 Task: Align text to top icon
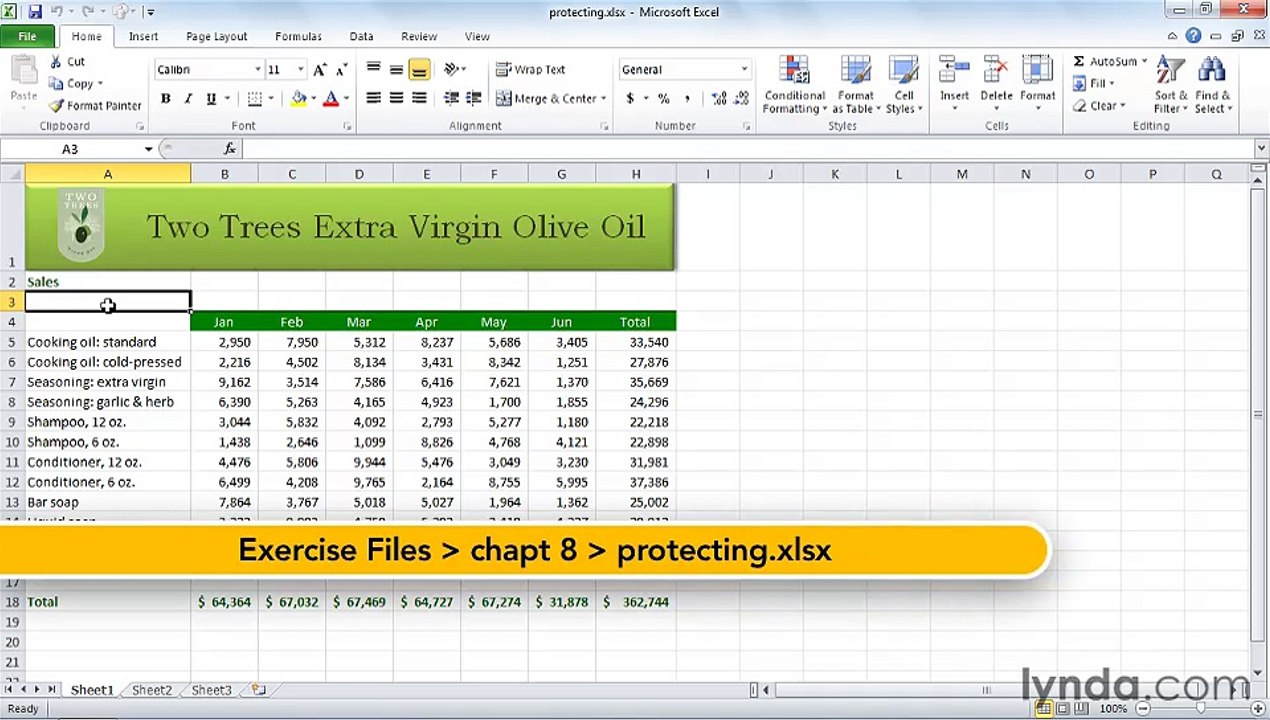click(373, 69)
